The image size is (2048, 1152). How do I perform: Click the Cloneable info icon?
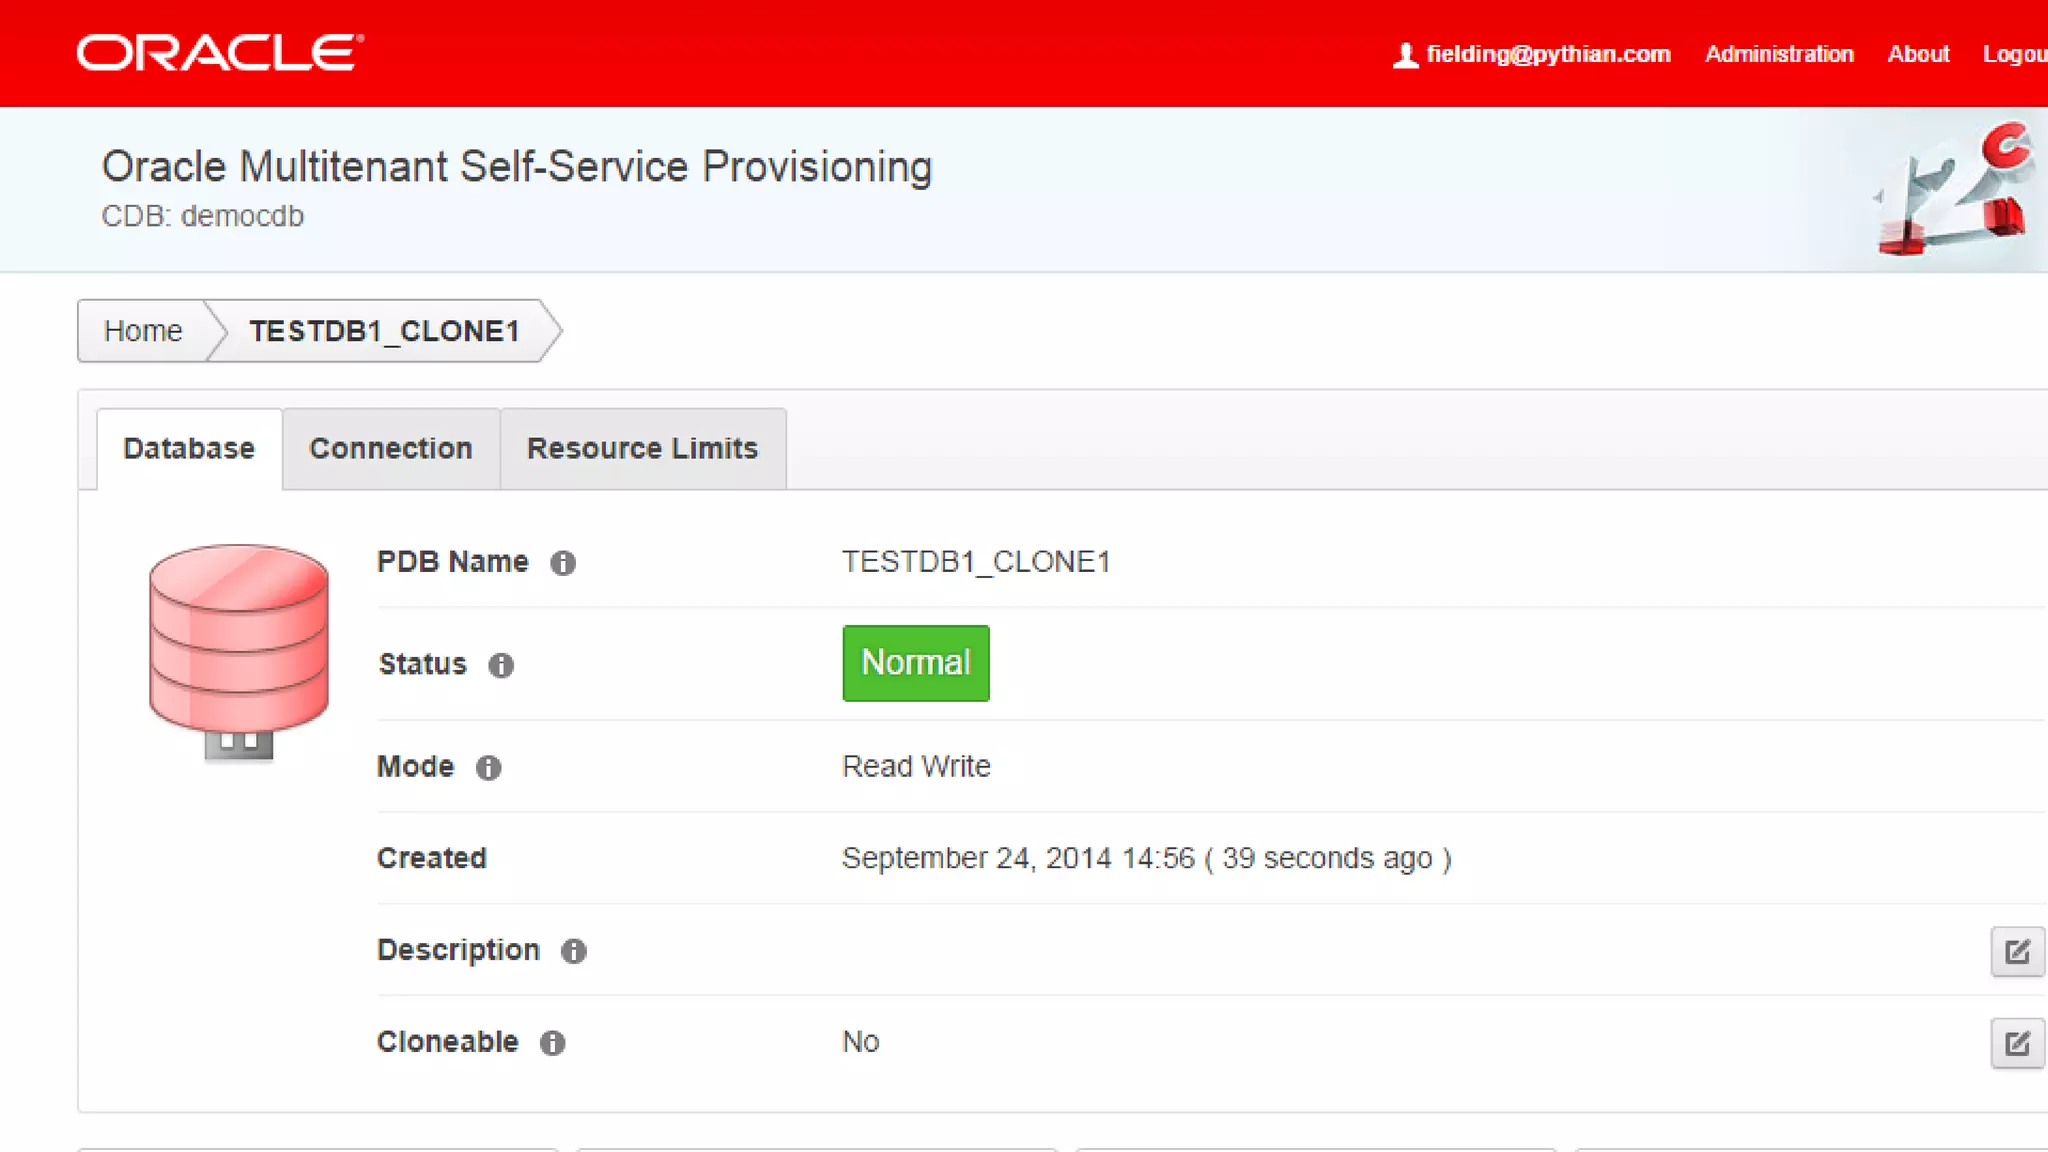(x=552, y=1043)
